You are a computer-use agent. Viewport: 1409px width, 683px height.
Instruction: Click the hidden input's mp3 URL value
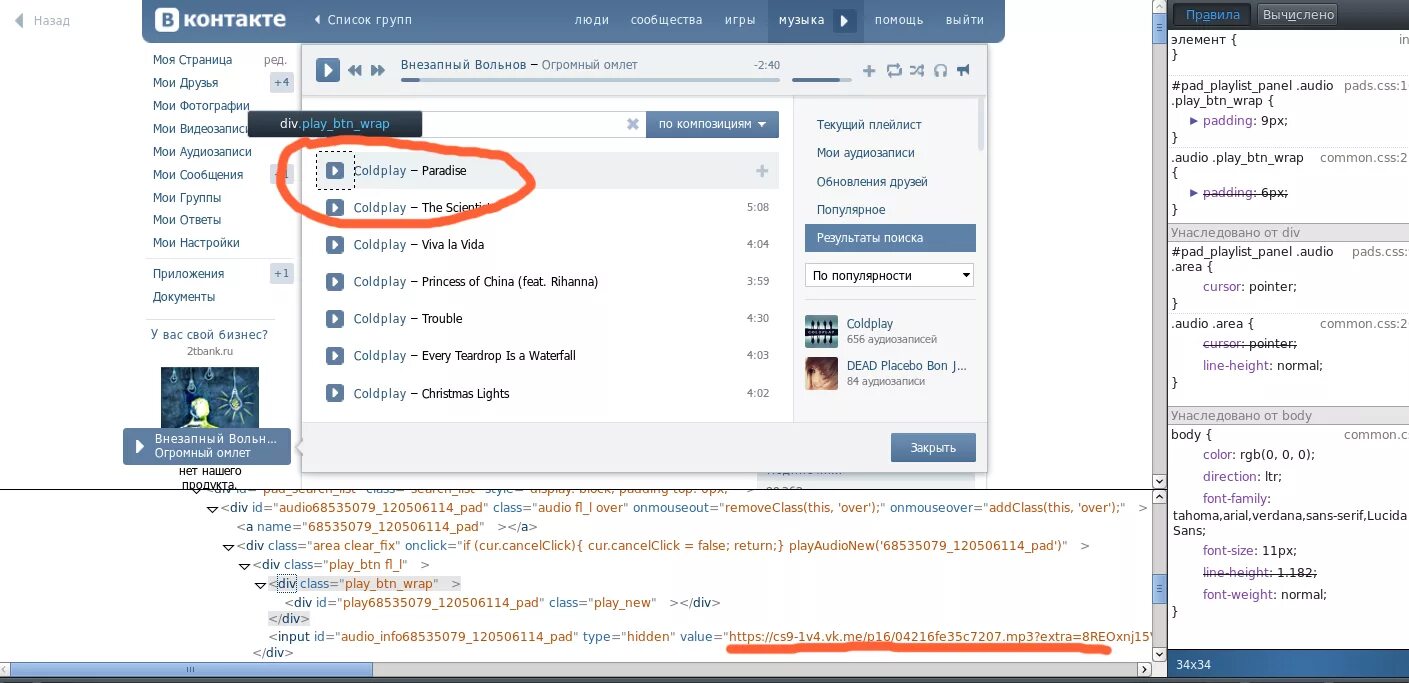pos(940,636)
